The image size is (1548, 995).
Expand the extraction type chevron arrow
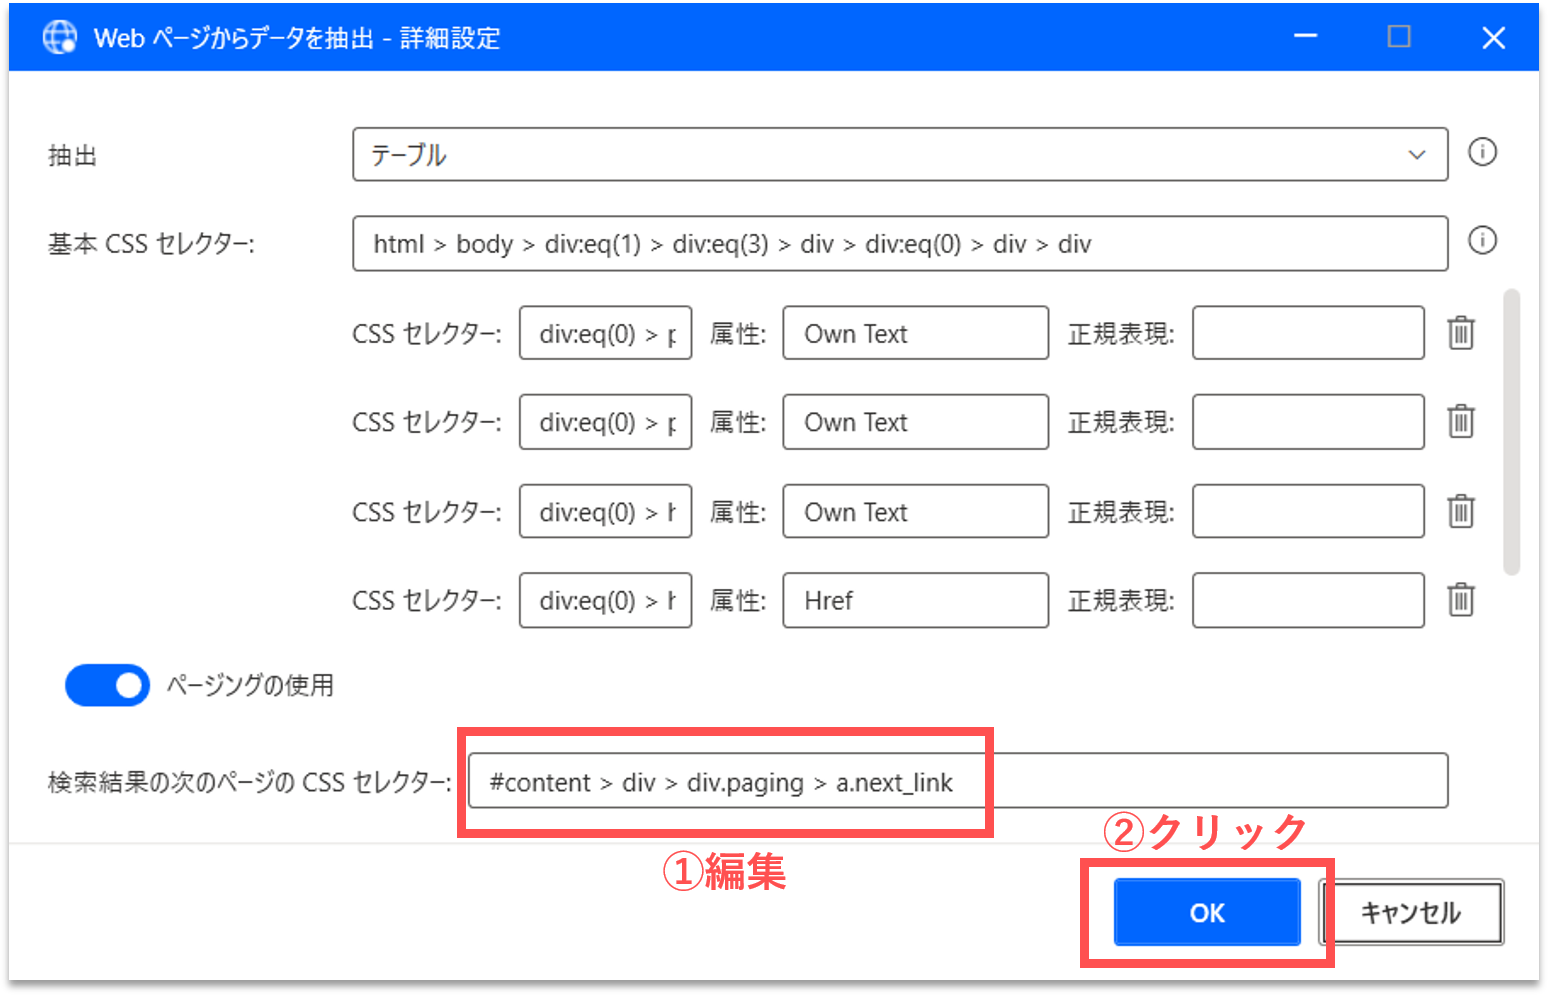(1416, 155)
